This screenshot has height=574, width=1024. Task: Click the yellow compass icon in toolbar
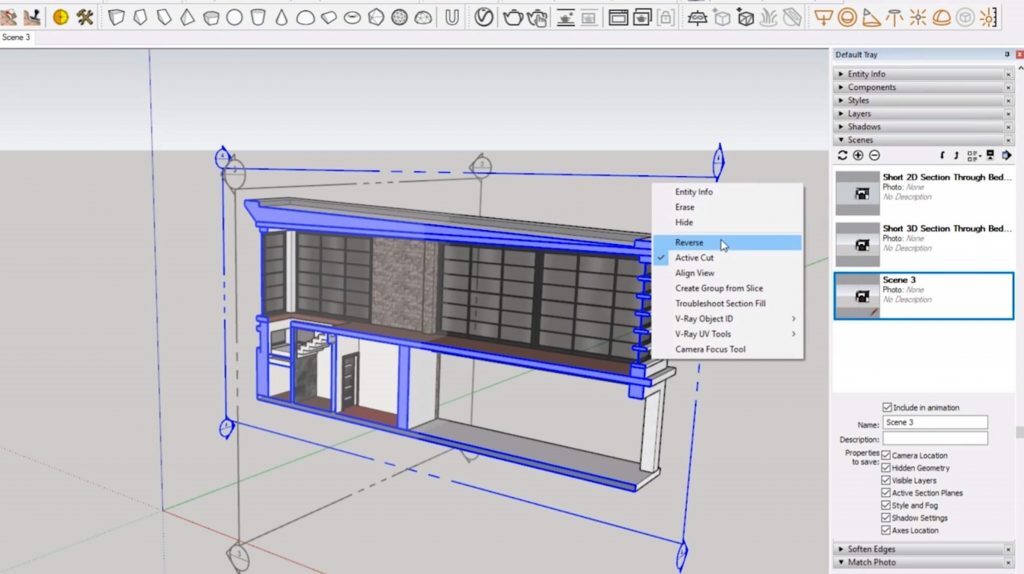[61, 17]
